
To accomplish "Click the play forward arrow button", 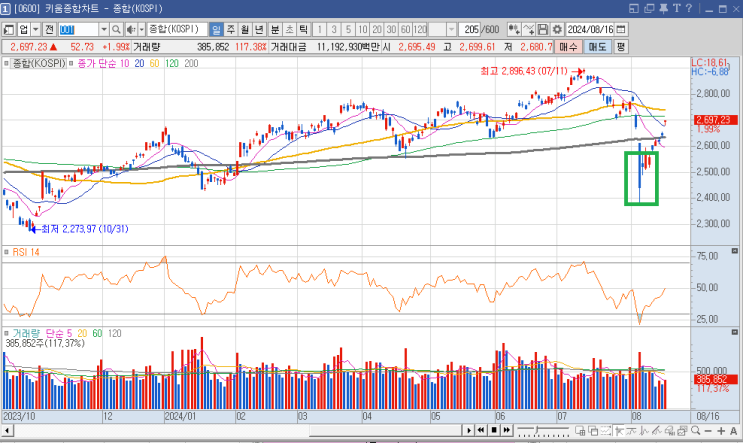I will click(x=468, y=430).
